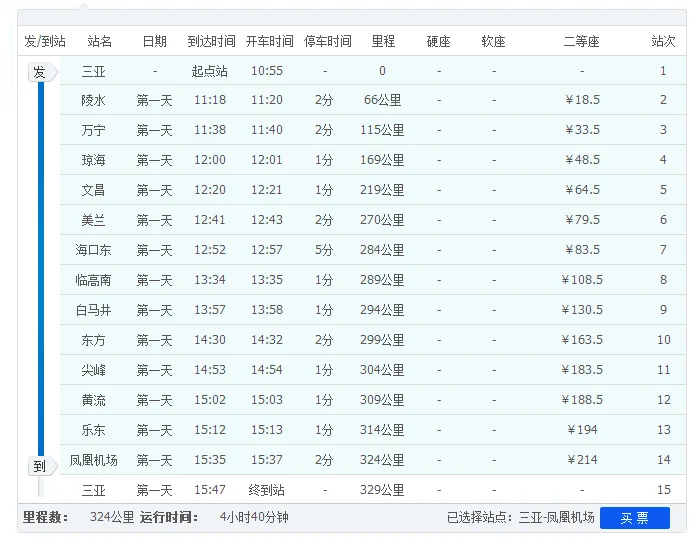694x540 pixels.
Task: Select the 发 departure marker tag
Action: tap(43, 72)
